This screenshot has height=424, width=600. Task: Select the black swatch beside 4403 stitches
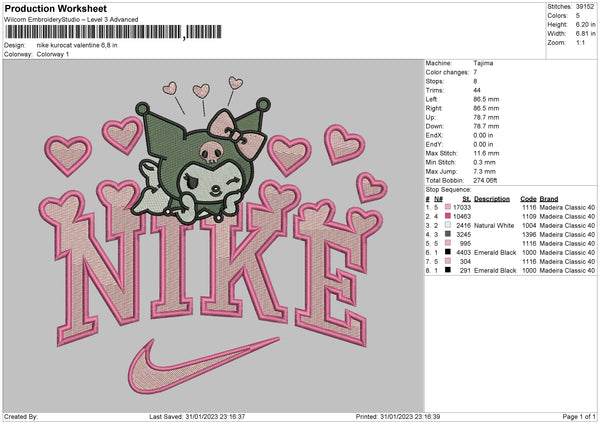[448, 252]
